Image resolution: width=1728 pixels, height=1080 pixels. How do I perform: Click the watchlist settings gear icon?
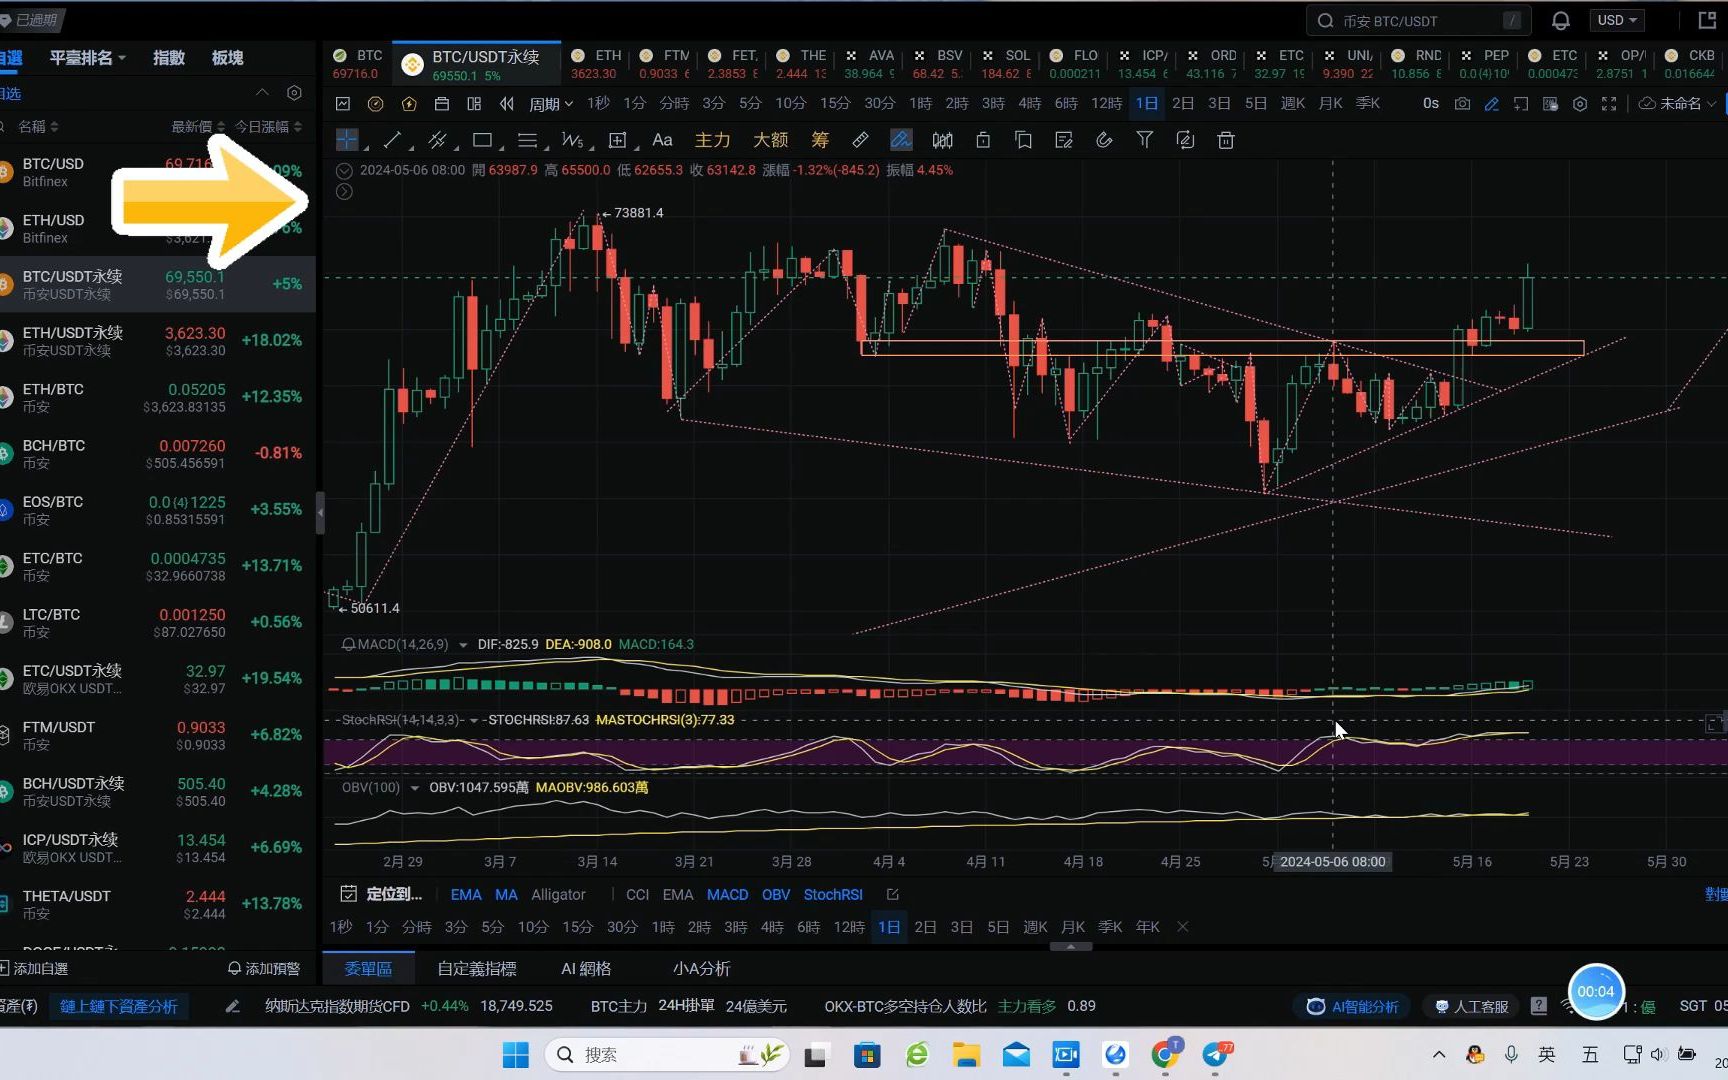(x=294, y=93)
